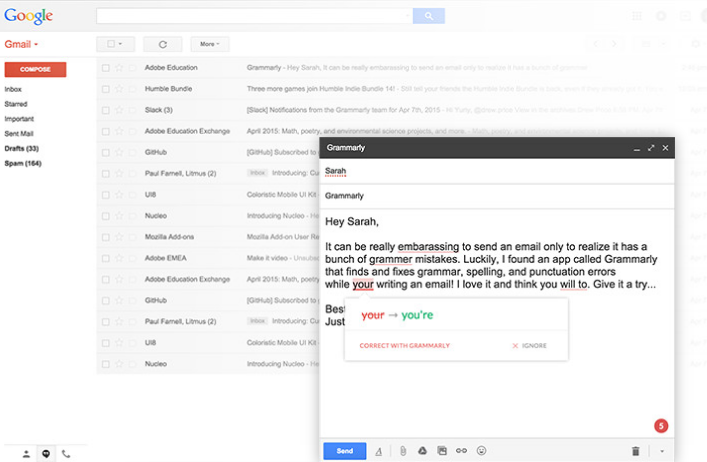The image size is (707, 462).
Task: Click the refresh inbox icon
Action: 163,44
